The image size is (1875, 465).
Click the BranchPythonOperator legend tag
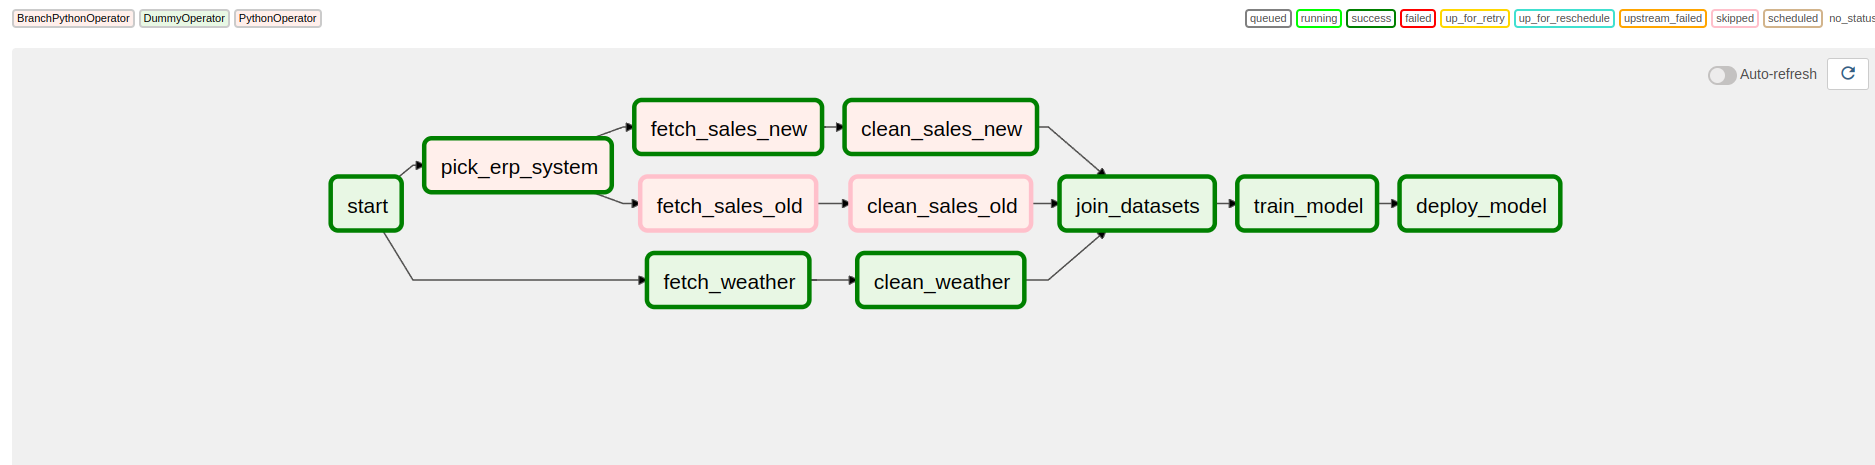tap(73, 18)
